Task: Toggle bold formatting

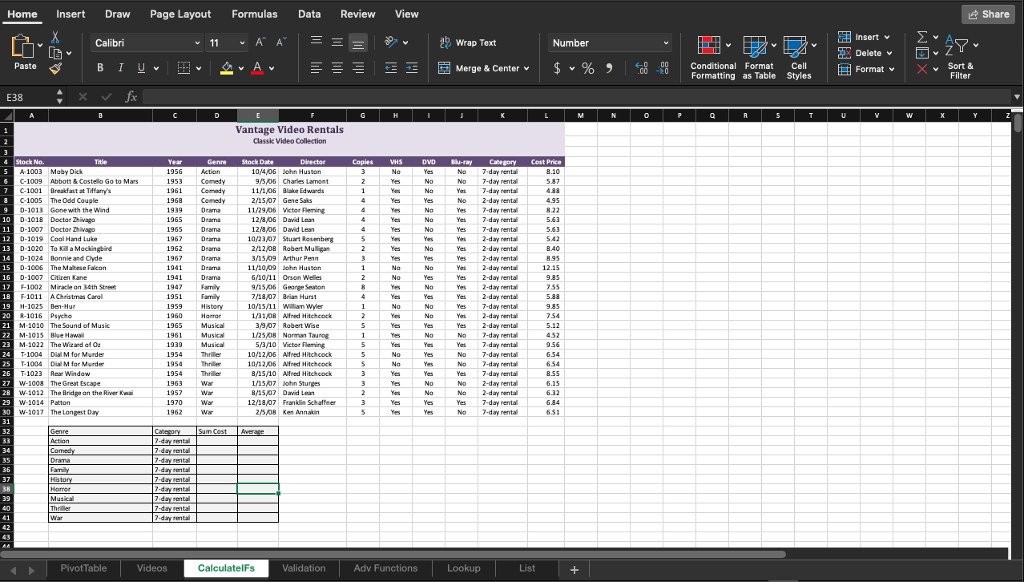Action: coord(100,68)
